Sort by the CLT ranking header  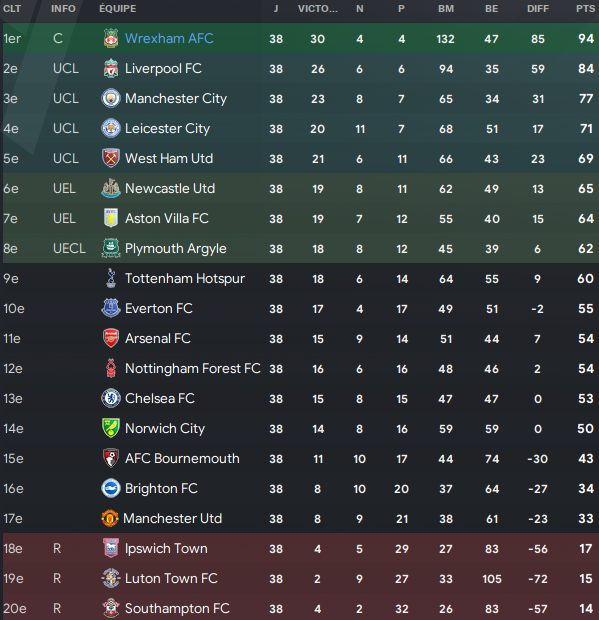(12, 9)
